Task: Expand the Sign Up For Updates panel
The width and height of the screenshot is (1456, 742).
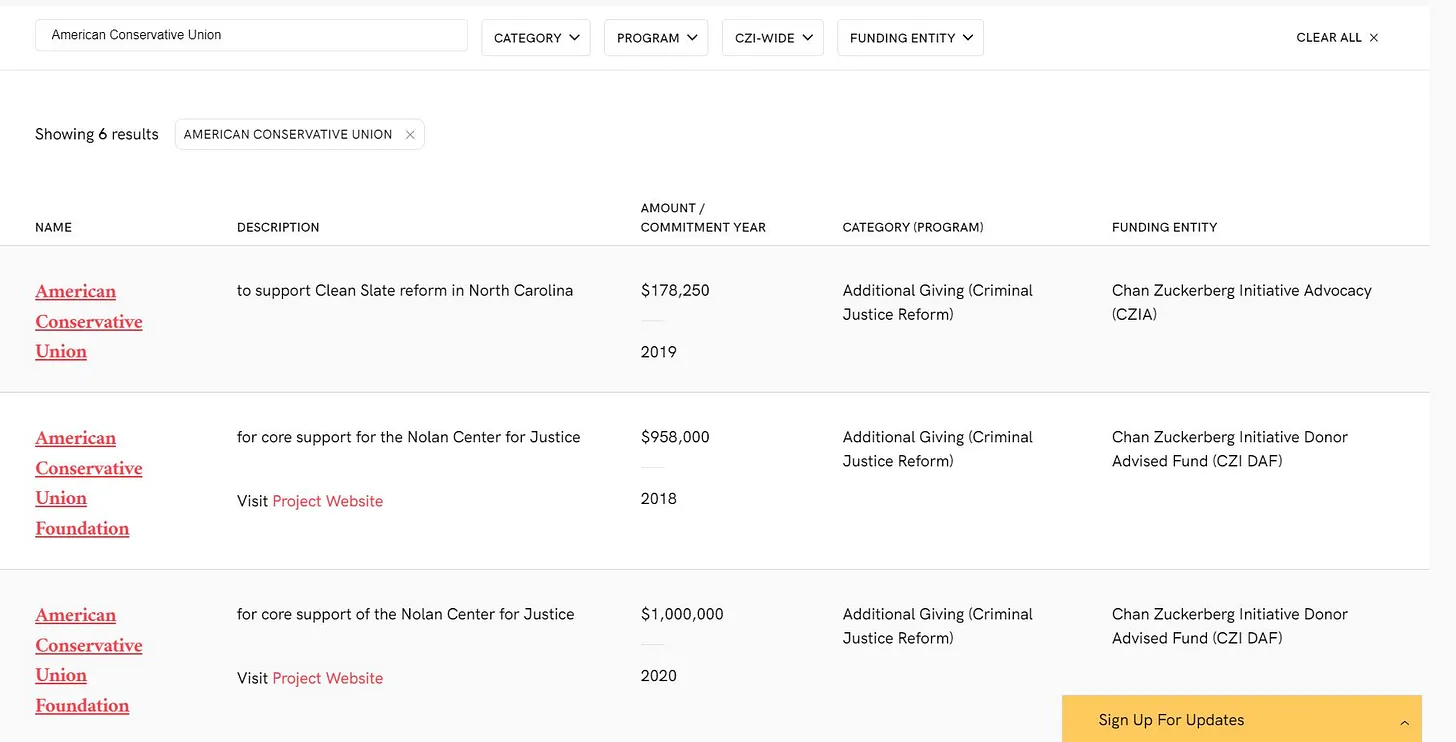Action: click(x=1241, y=720)
